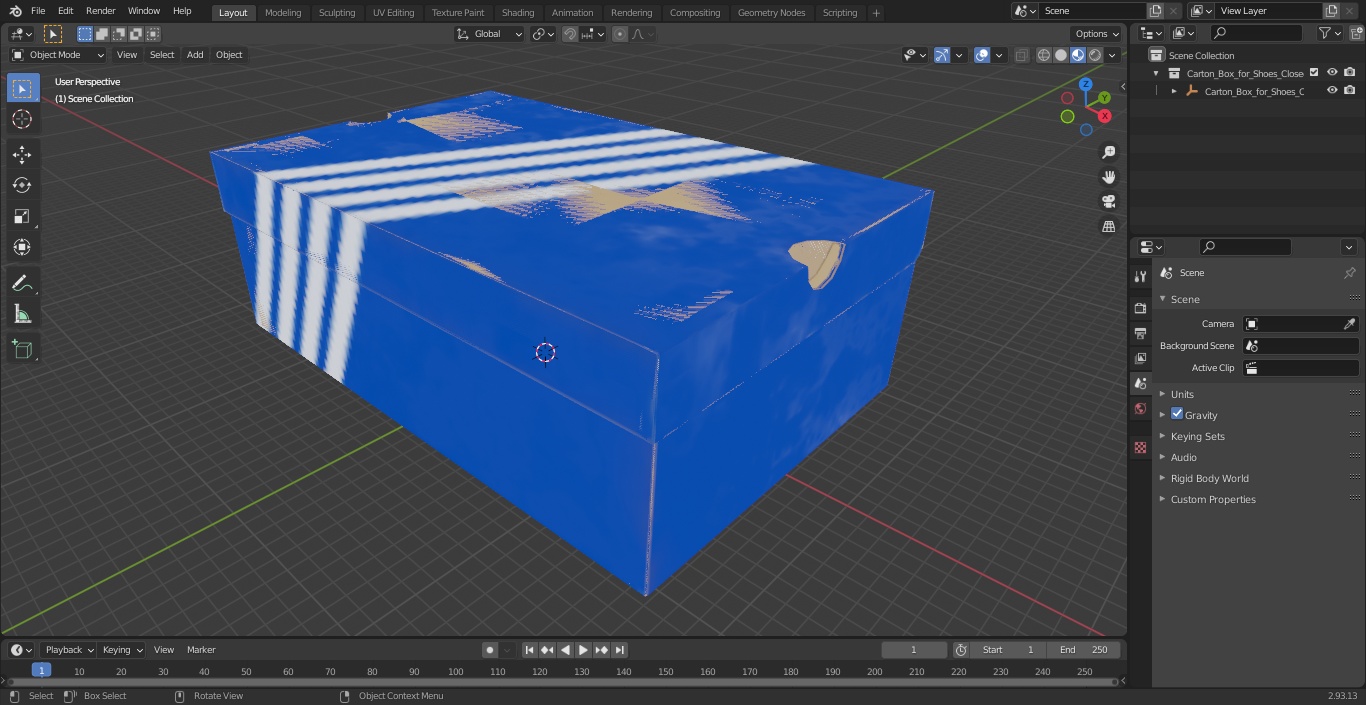Click the zoom viewport magnifier icon
1366x705 pixels.
(x=1108, y=152)
